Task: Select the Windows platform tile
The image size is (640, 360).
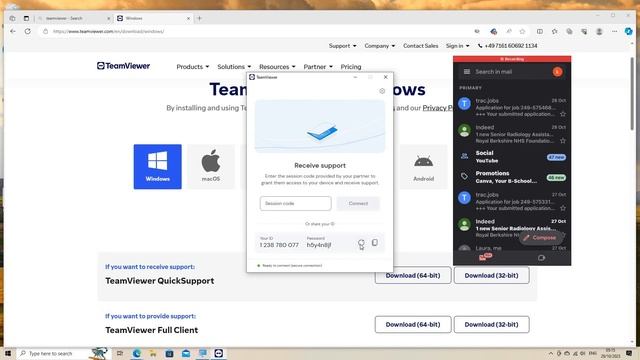Action: pyautogui.click(x=158, y=167)
